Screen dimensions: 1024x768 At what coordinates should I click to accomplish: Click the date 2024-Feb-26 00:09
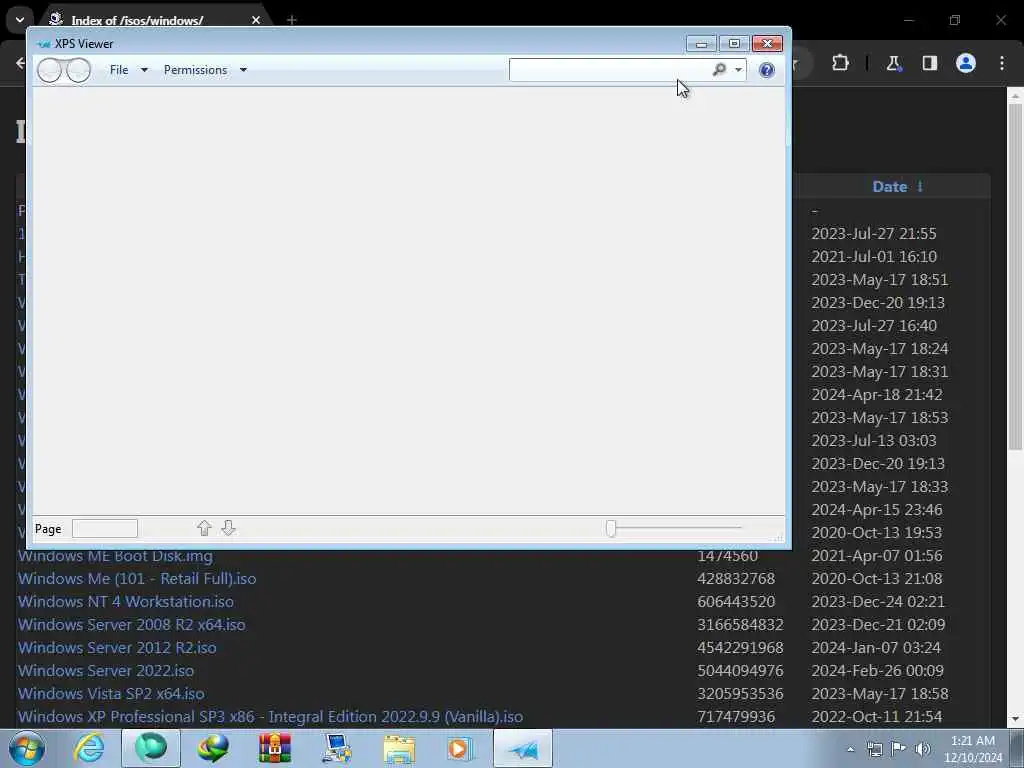pos(877,671)
